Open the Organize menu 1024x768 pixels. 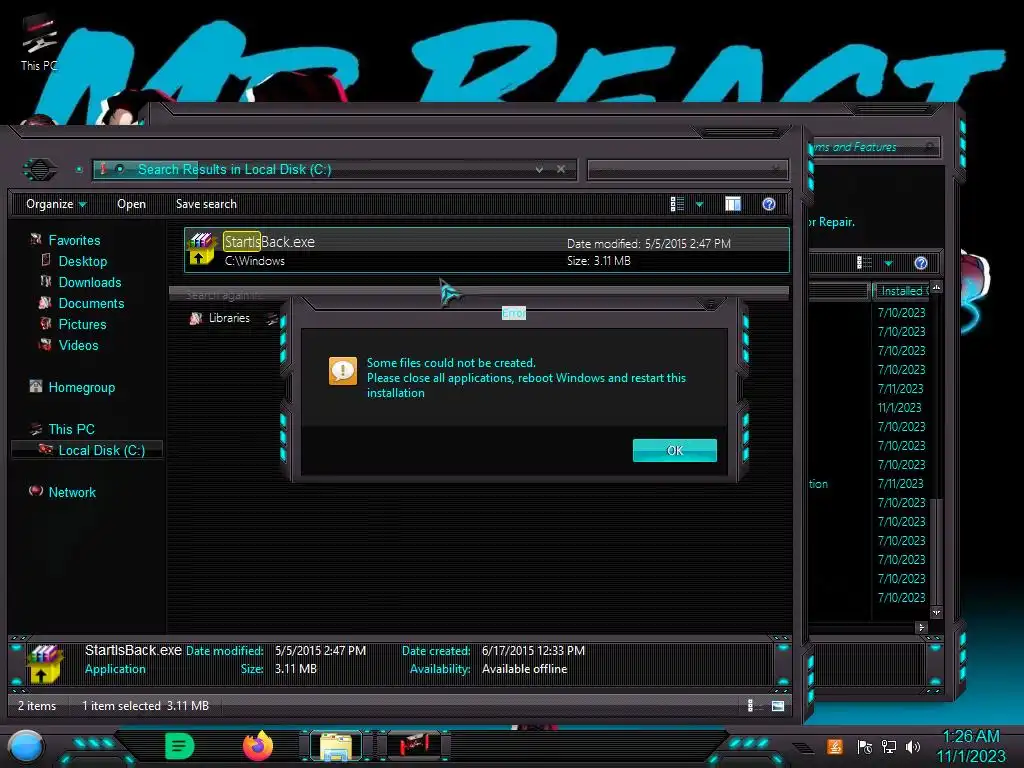(56, 204)
